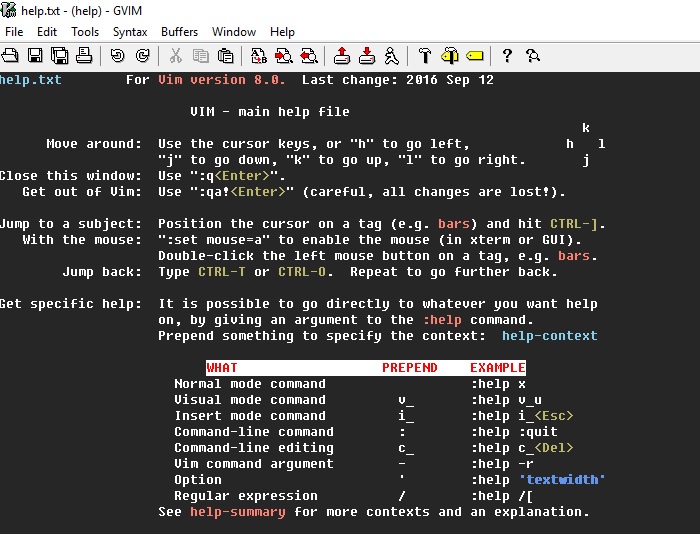Click the "VIM - main help file" title
Image resolution: width=700 pixels, height=534 pixels.
[x=270, y=112]
